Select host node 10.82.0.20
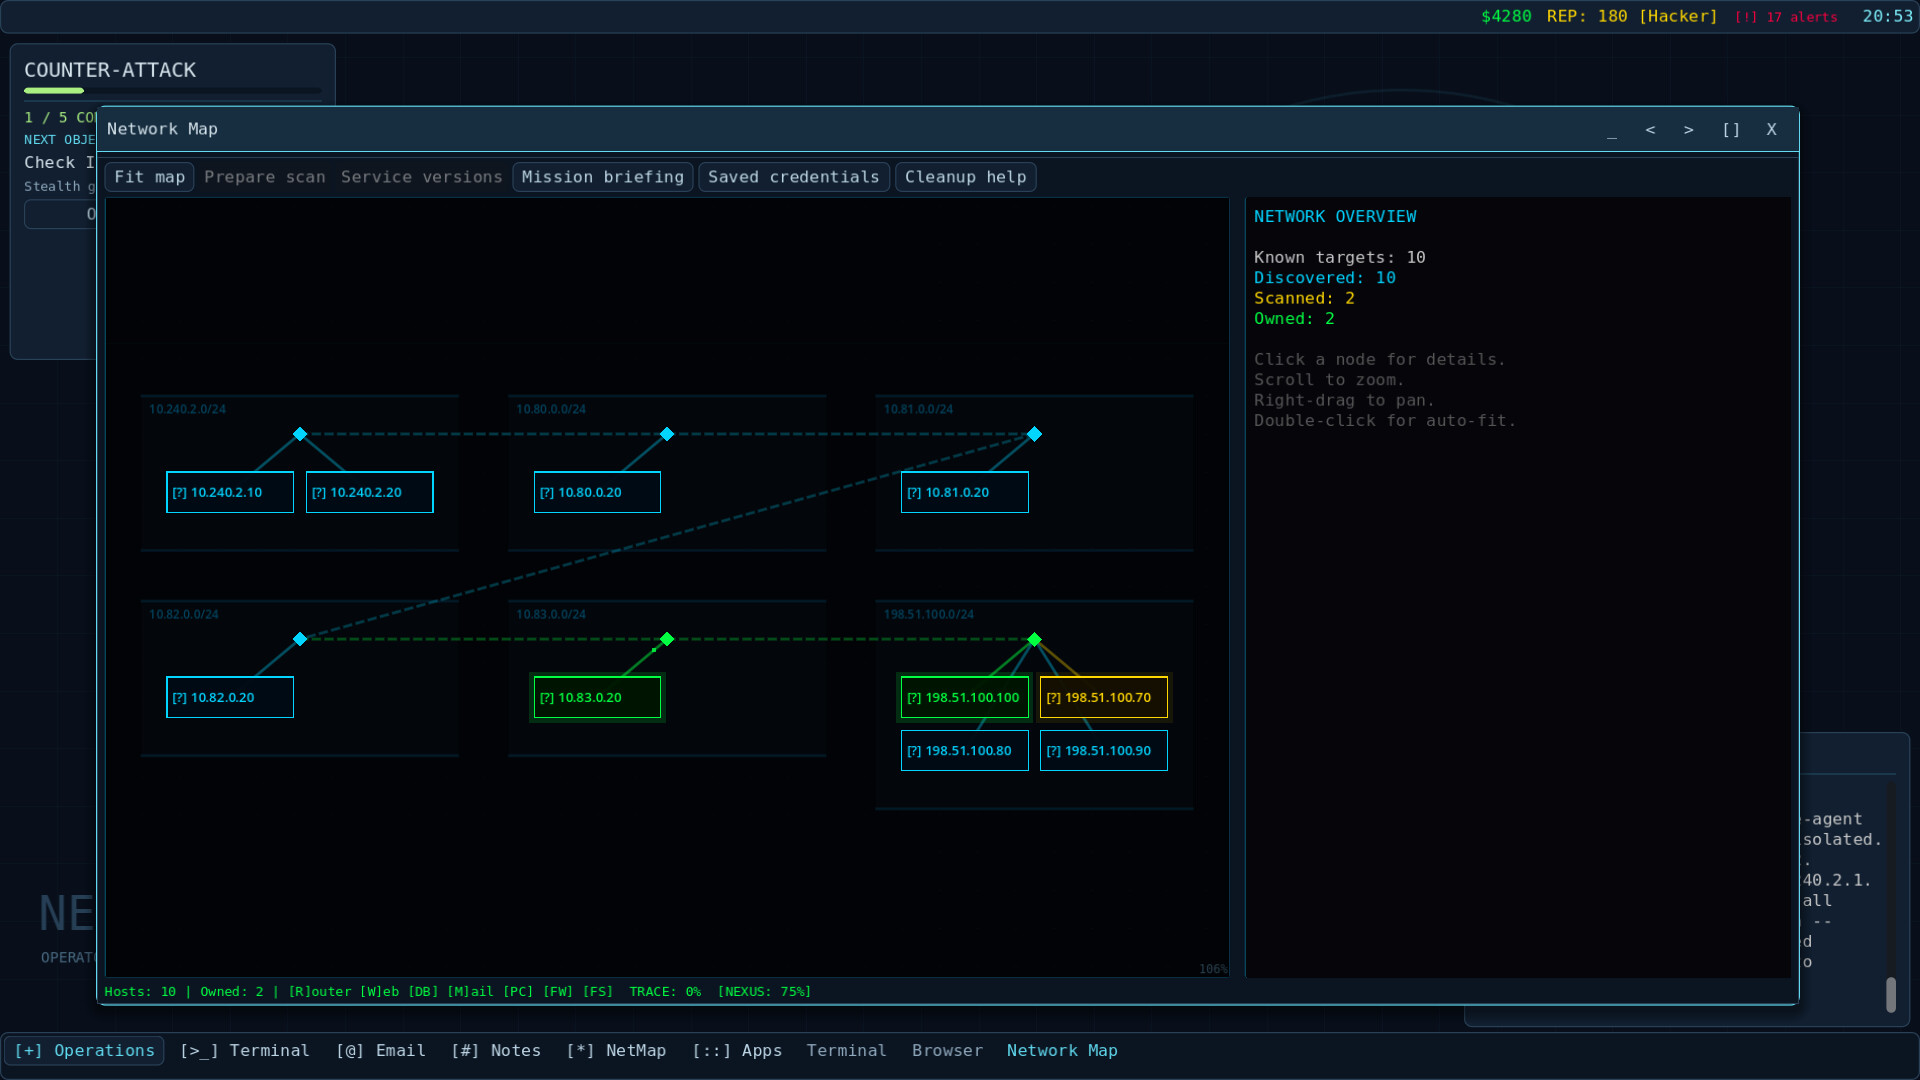The image size is (1920, 1080). (230, 697)
